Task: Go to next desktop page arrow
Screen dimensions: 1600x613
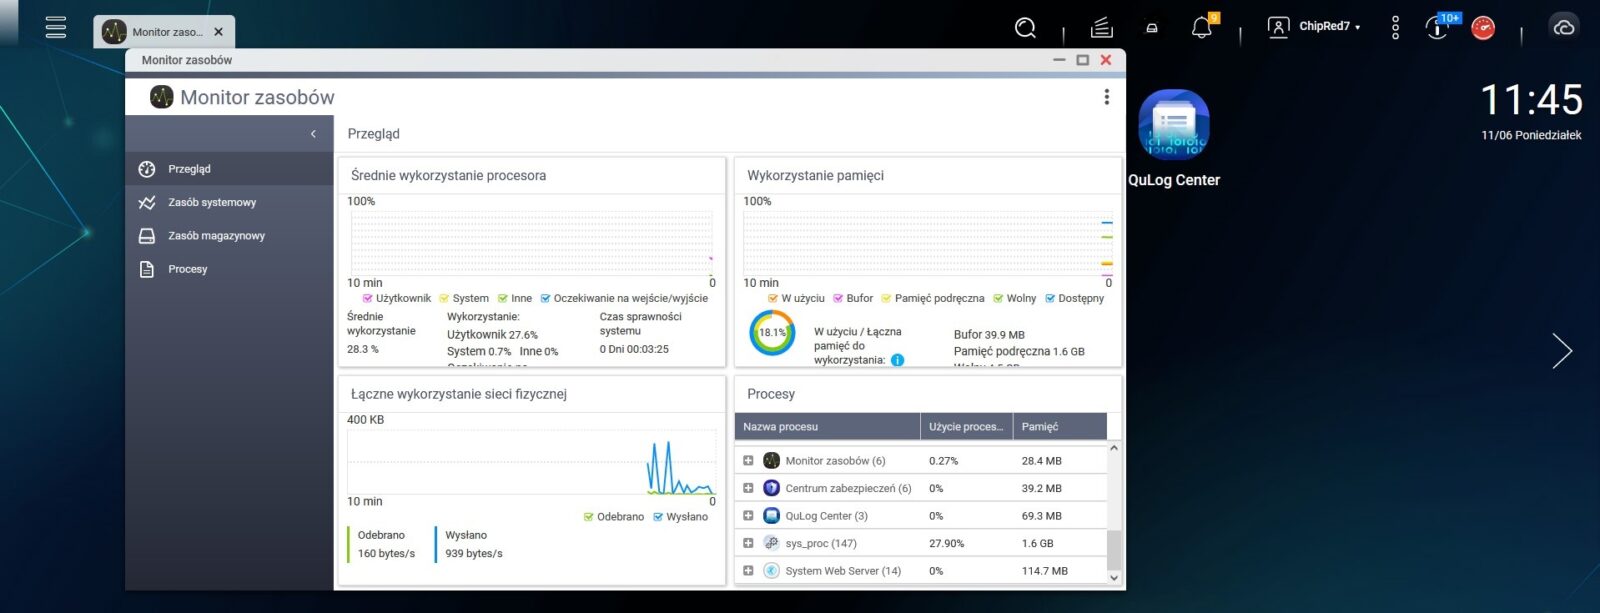Action: click(1562, 351)
